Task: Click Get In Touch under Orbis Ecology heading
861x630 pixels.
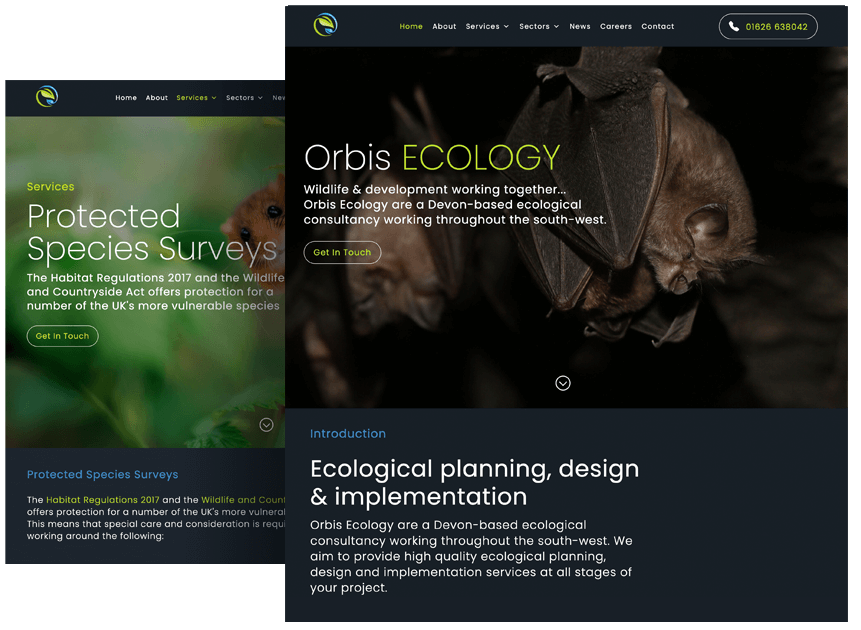Action: pos(342,253)
